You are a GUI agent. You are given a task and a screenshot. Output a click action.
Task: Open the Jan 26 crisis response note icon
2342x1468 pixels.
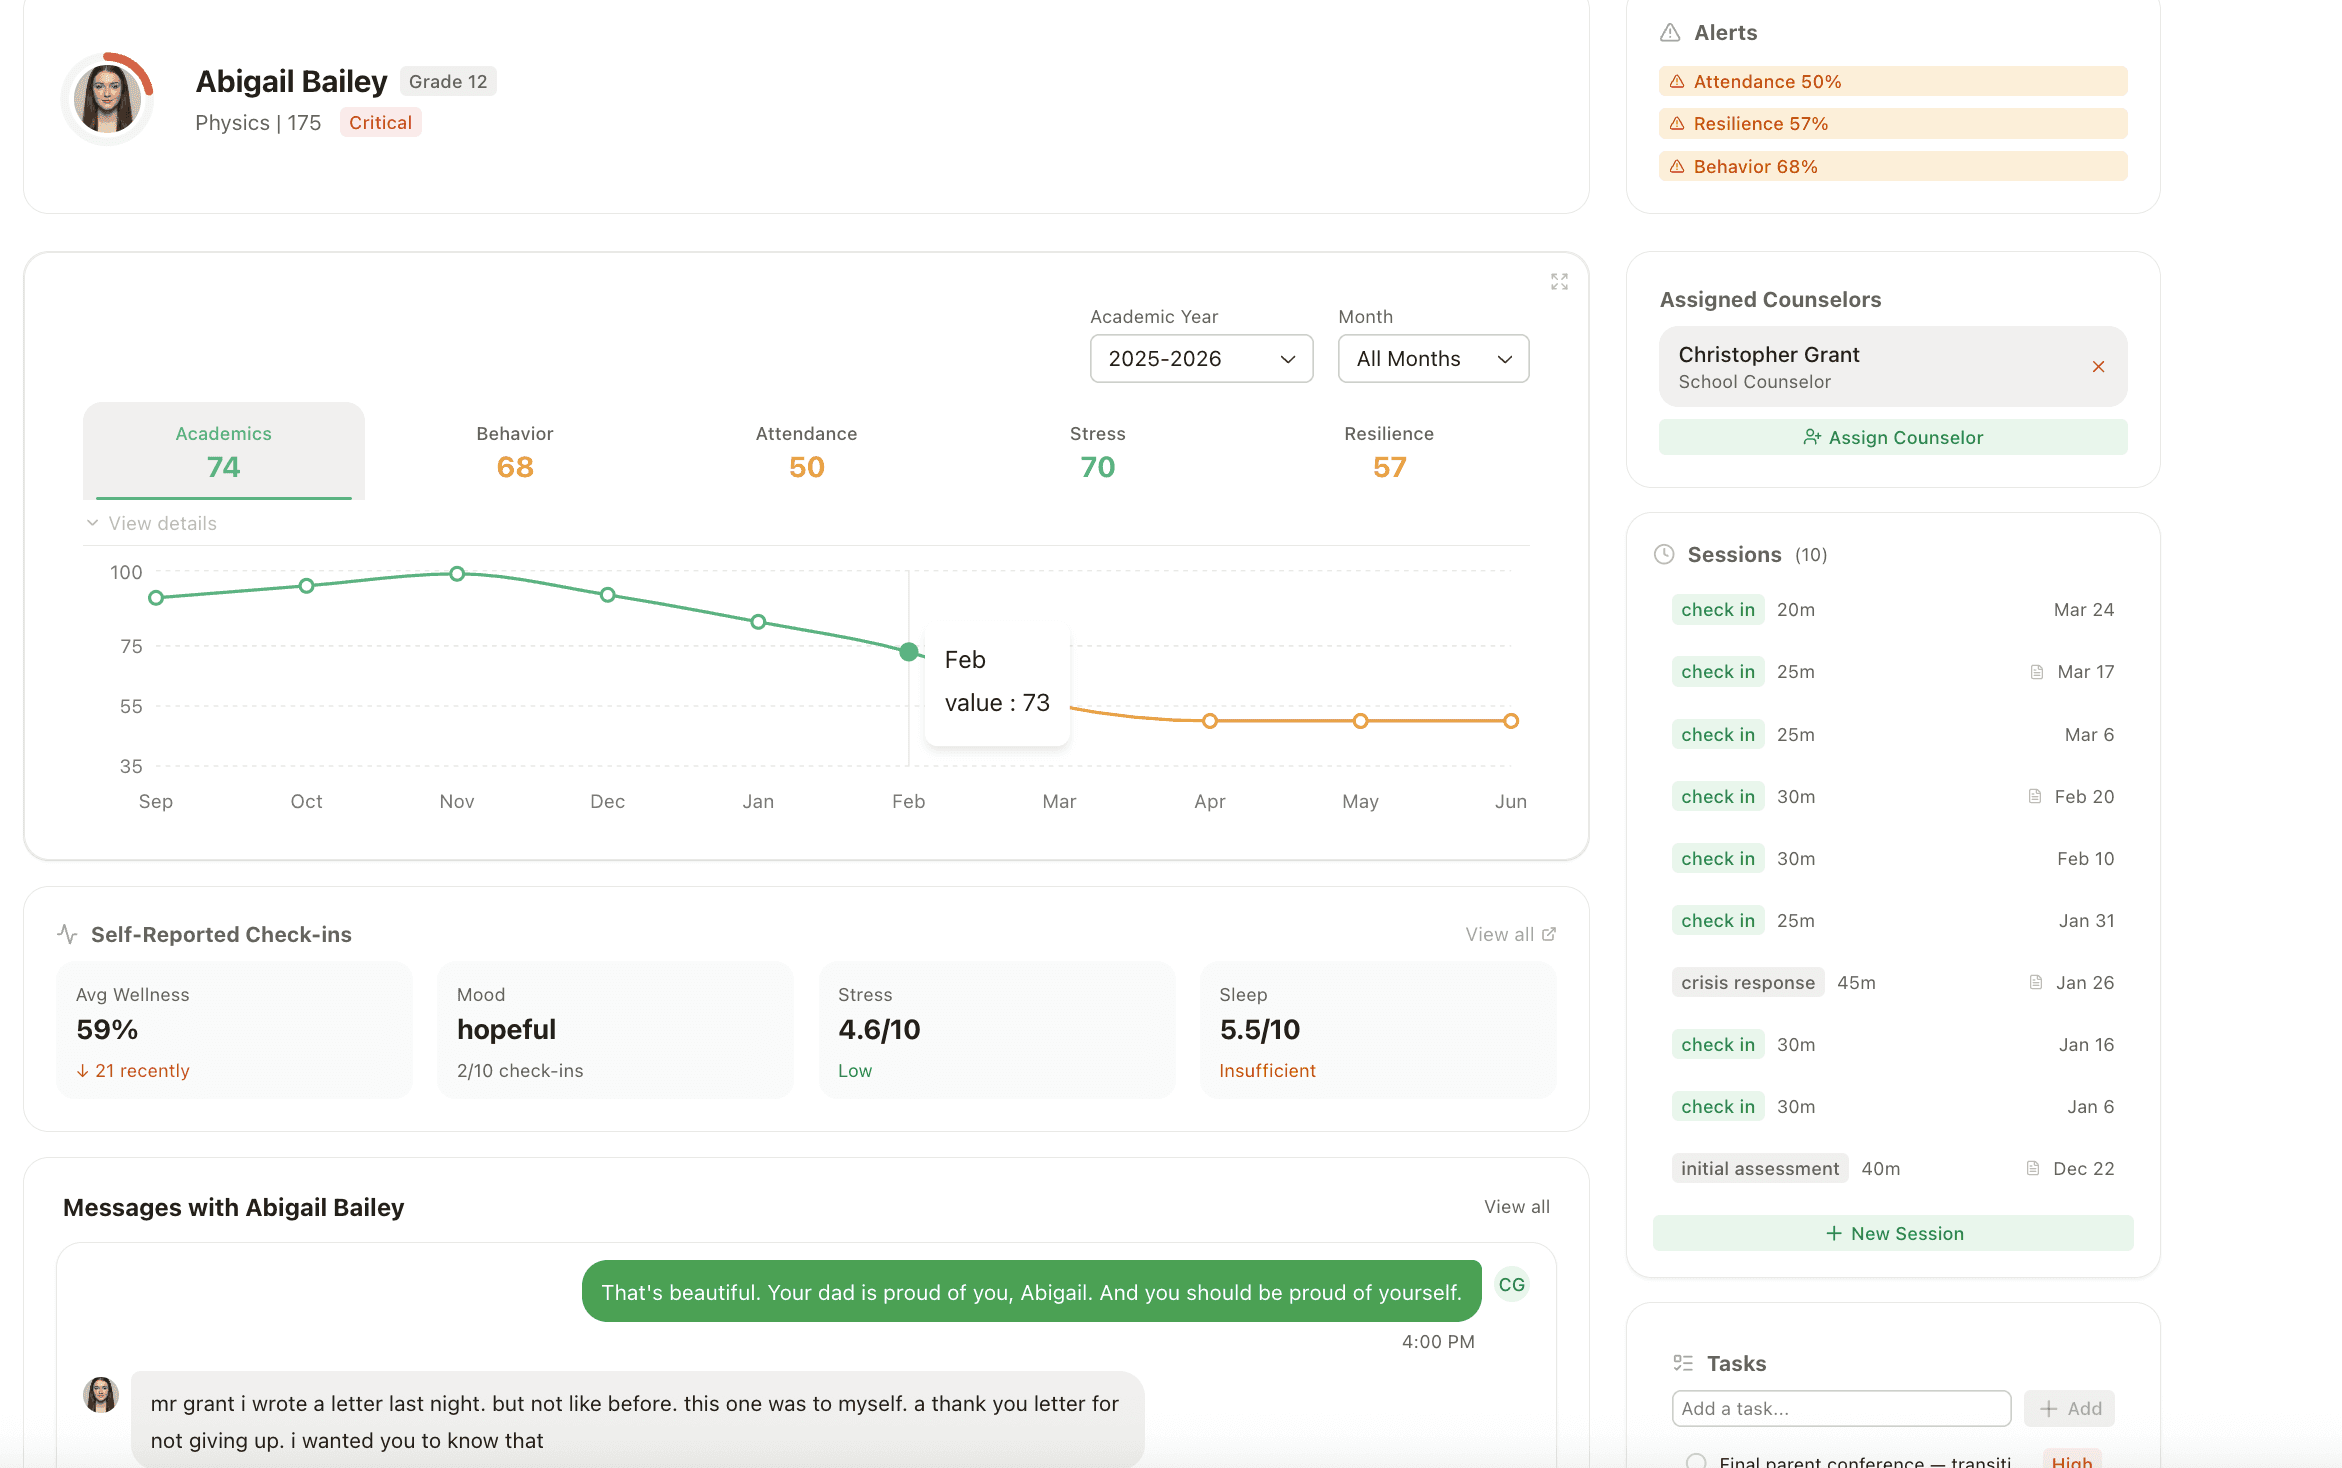(x=2035, y=982)
